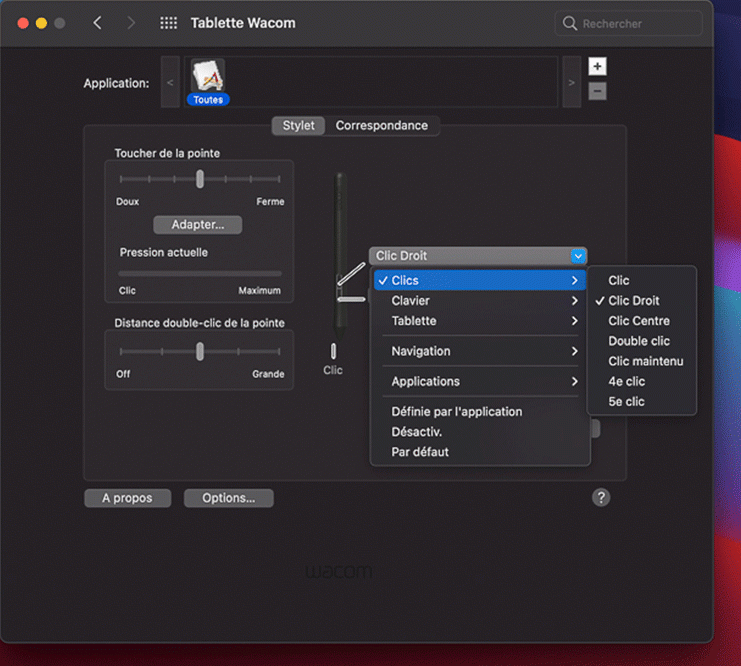Remove application with the minus button
This screenshot has height=666, width=741.
[597, 91]
